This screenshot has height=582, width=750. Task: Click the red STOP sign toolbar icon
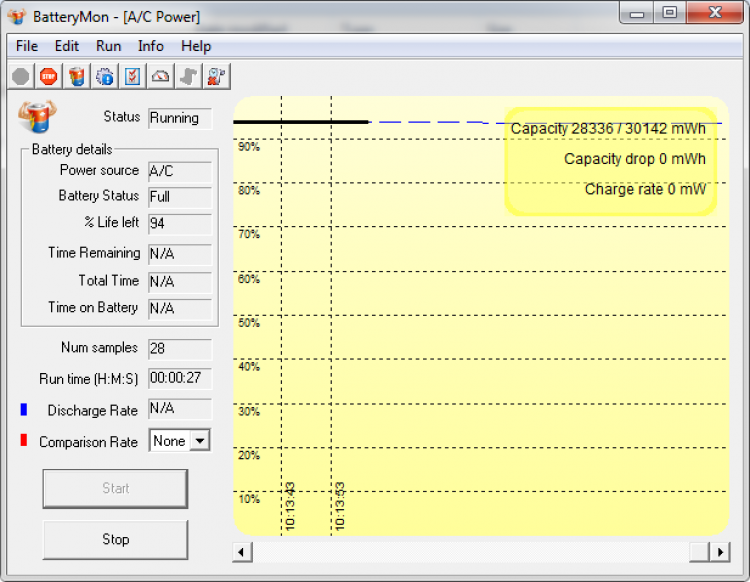(x=49, y=77)
